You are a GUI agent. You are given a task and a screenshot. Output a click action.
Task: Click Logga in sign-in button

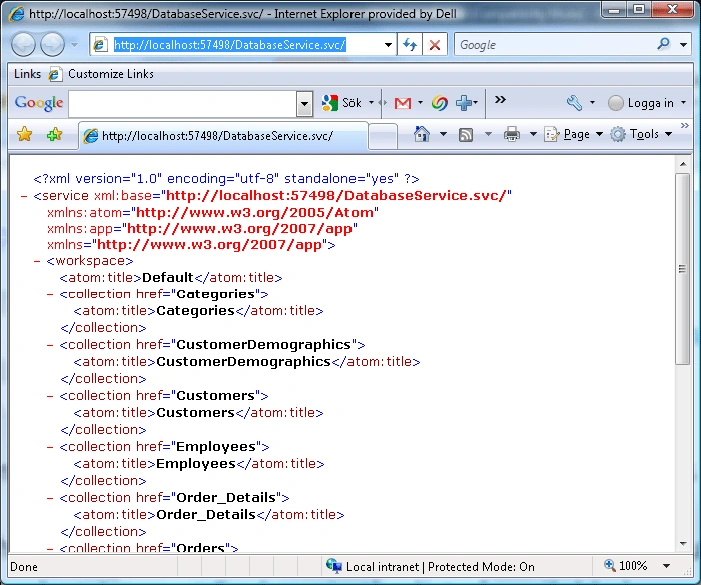[x=641, y=103]
